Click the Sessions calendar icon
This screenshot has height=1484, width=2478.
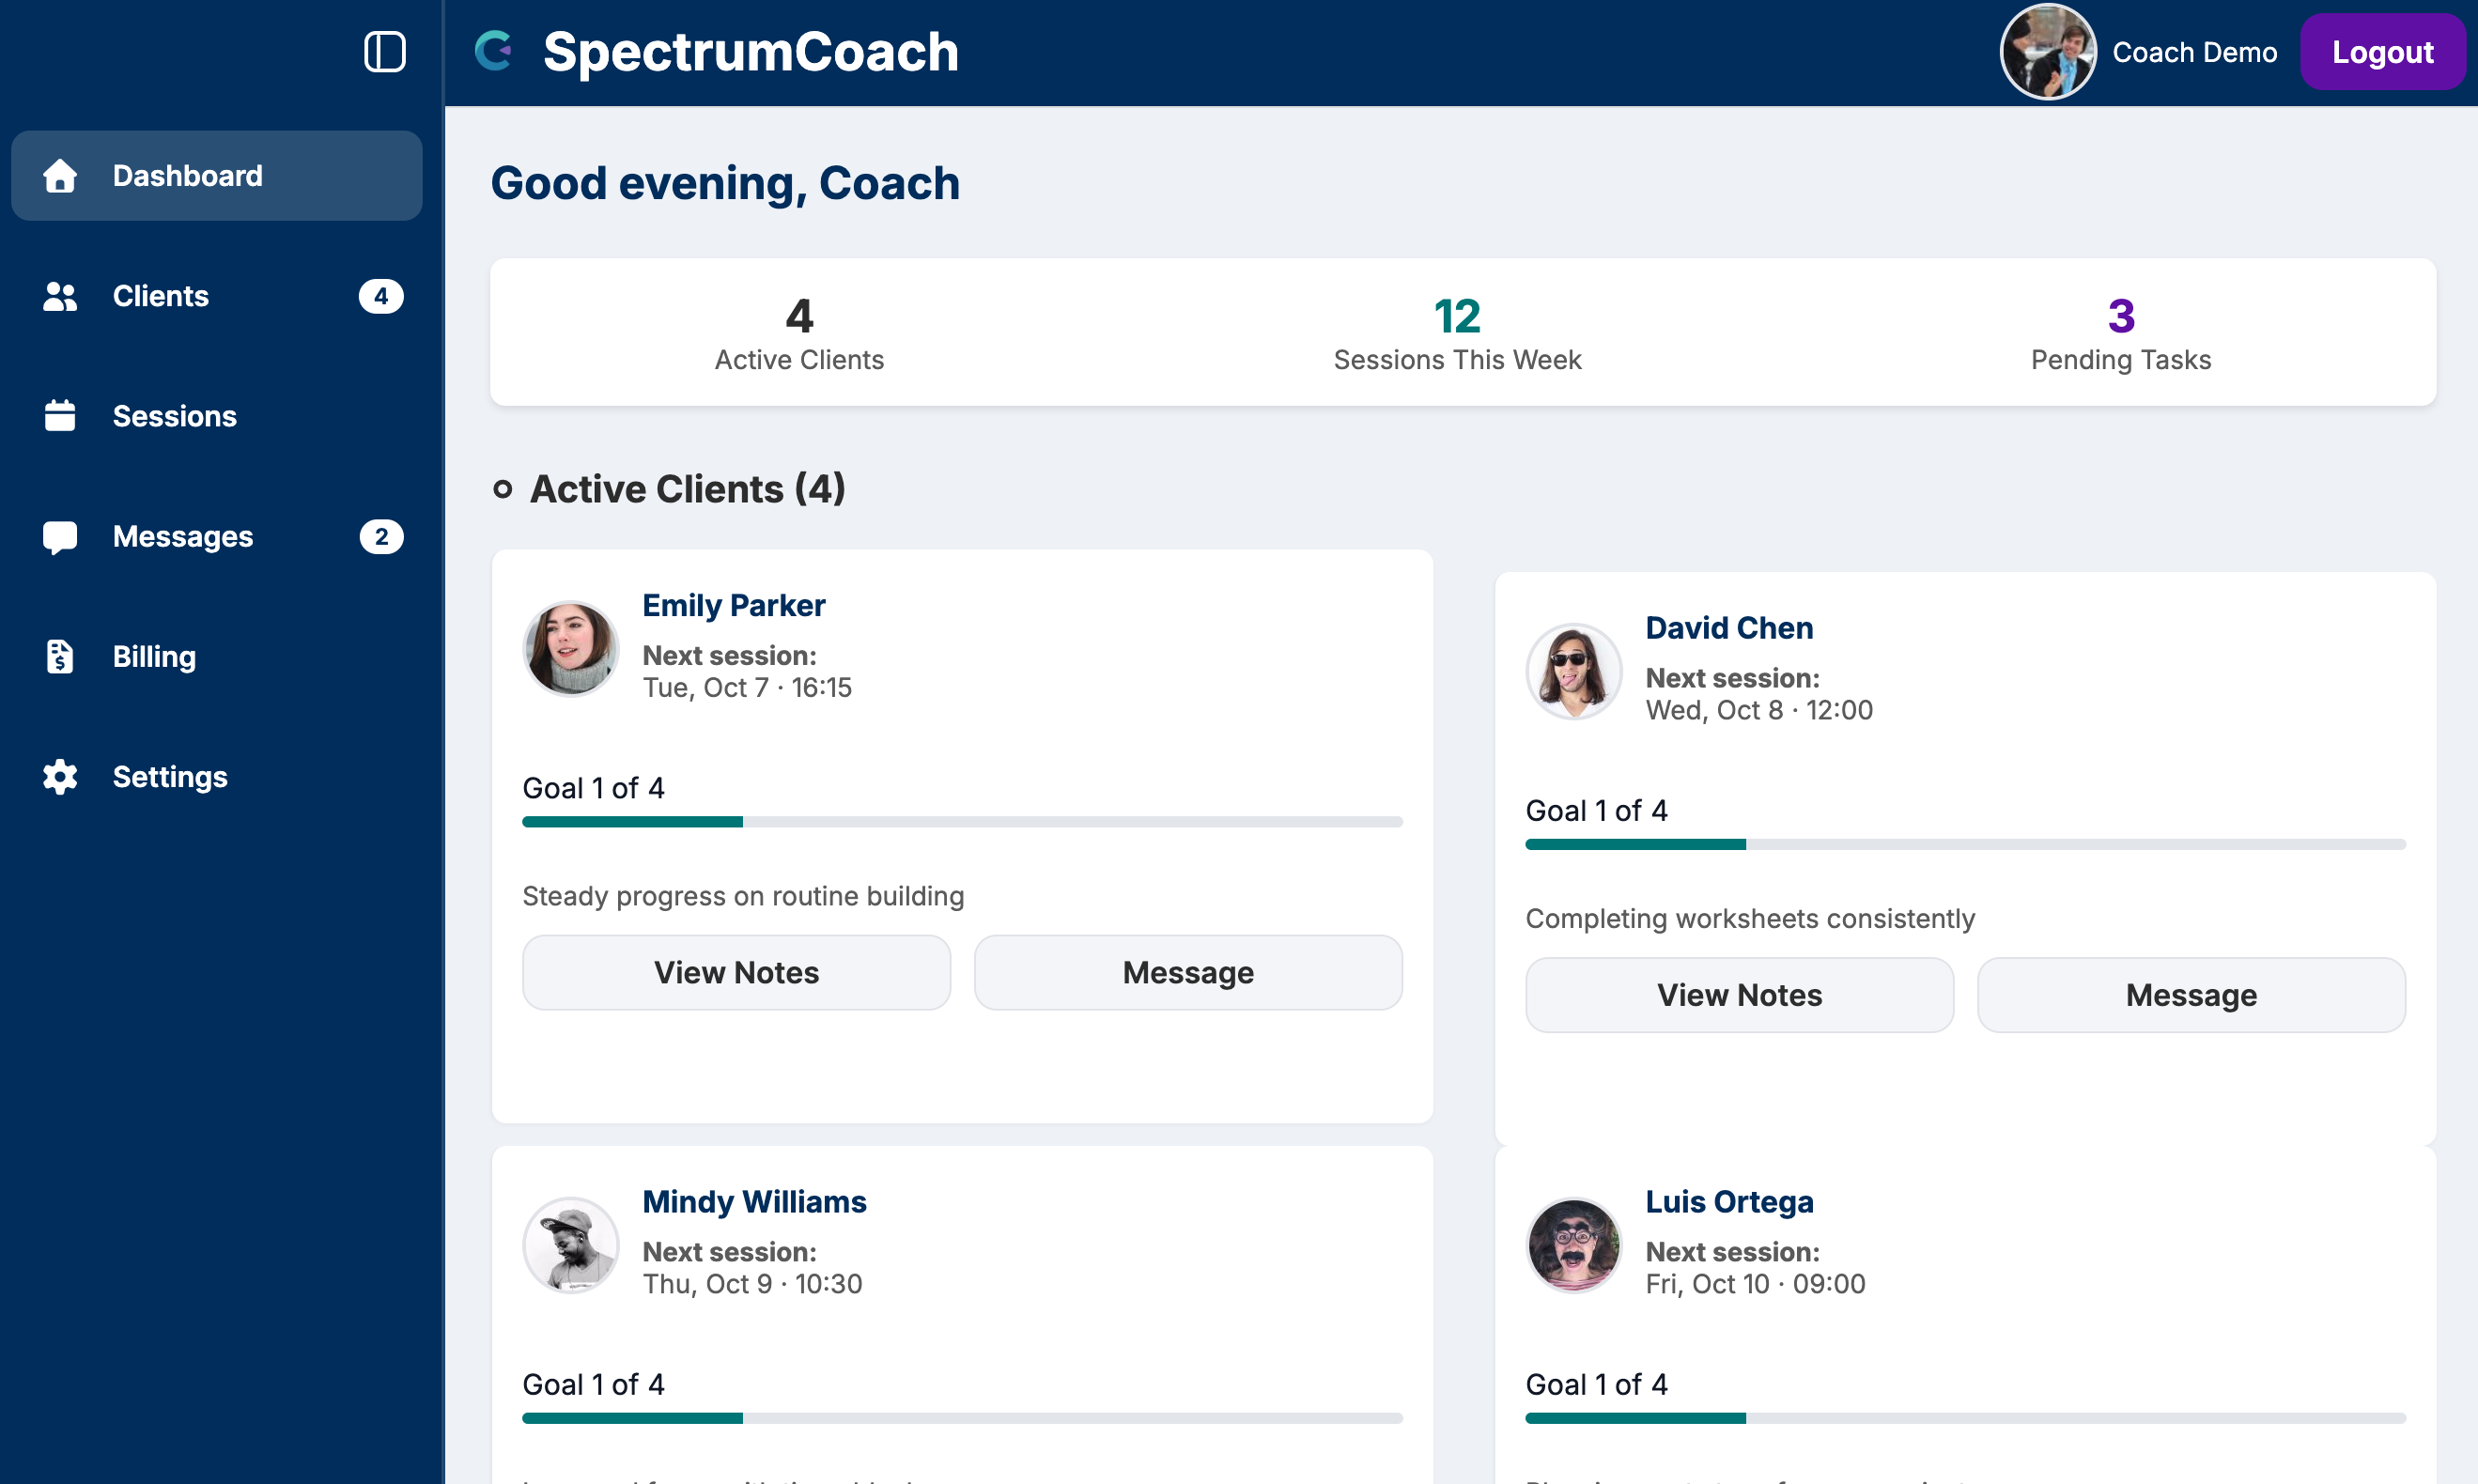coord(59,416)
